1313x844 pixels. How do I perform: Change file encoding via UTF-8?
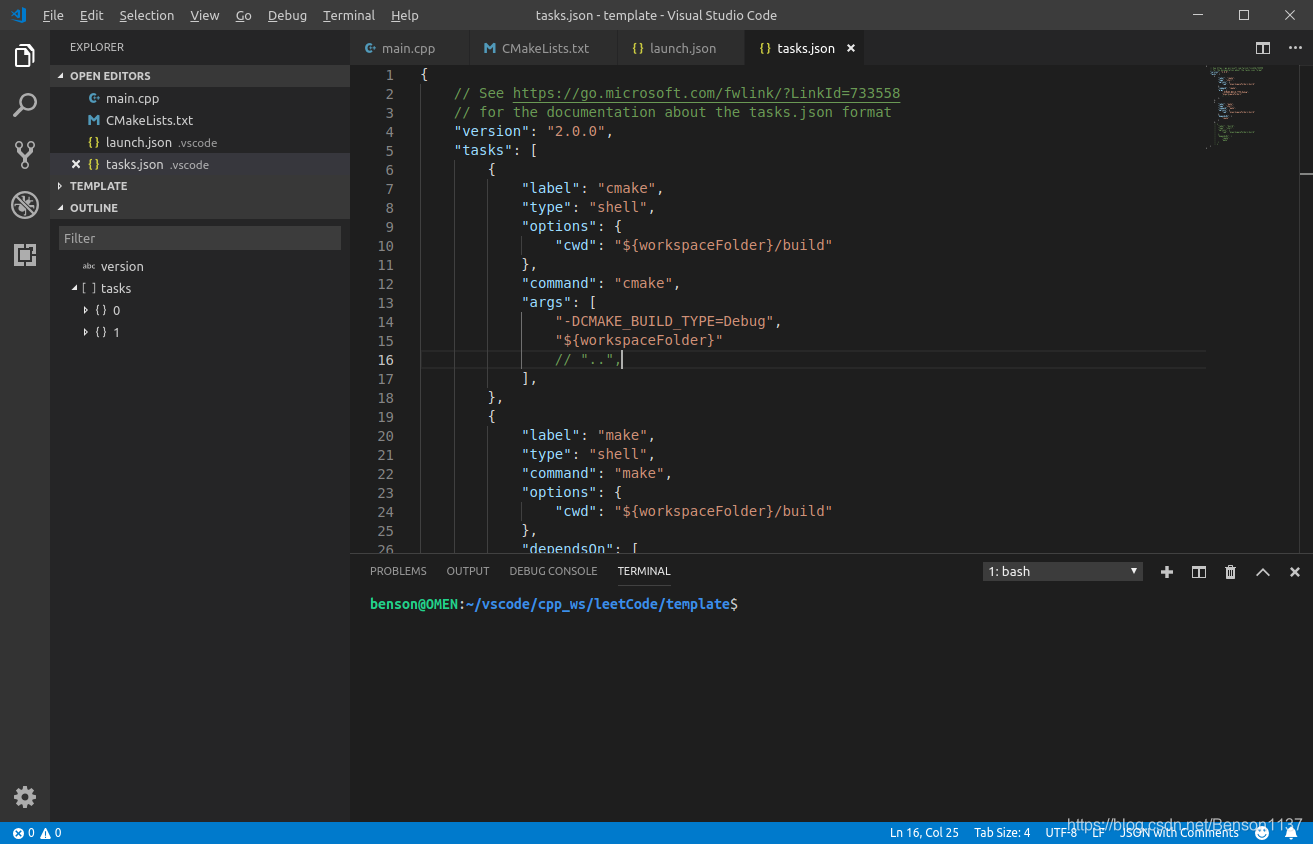tap(1061, 833)
